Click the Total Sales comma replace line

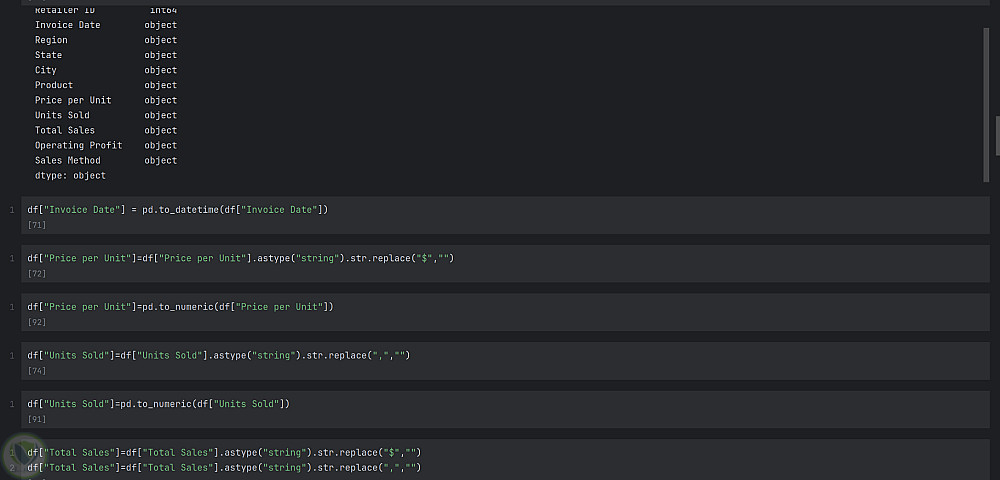pyautogui.click(x=225, y=467)
